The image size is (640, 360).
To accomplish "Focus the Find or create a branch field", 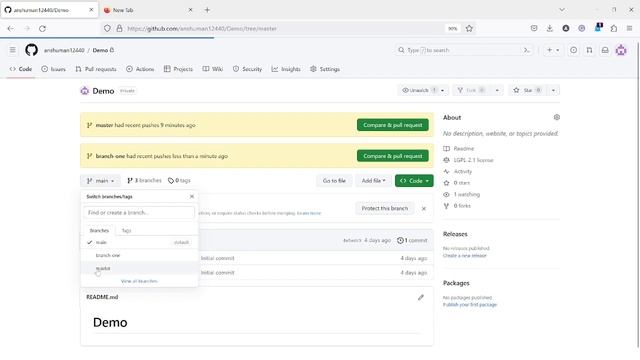I will pos(139,213).
